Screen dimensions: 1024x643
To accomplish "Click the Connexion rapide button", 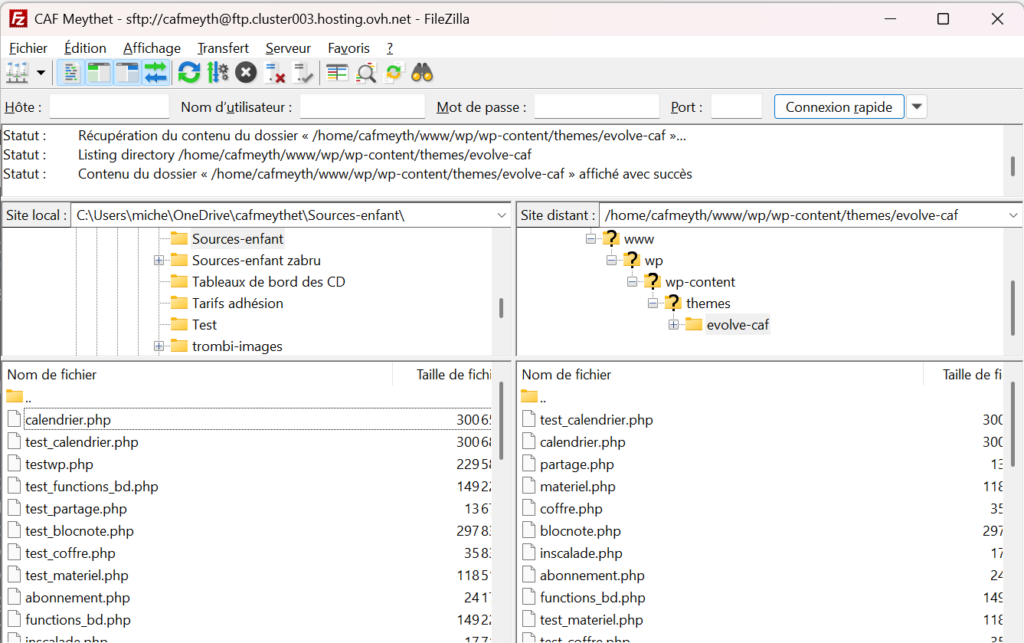I will tap(839, 107).
